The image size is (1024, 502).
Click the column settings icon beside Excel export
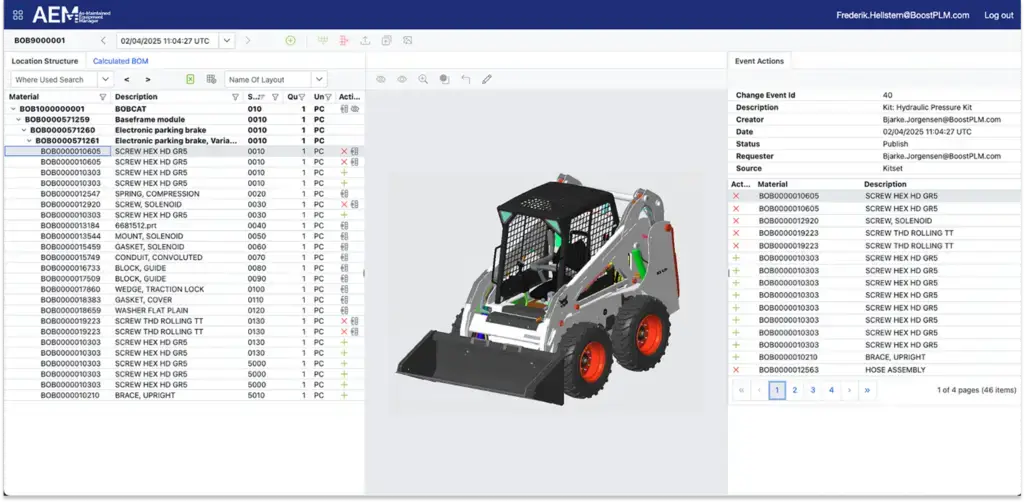[x=211, y=79]
